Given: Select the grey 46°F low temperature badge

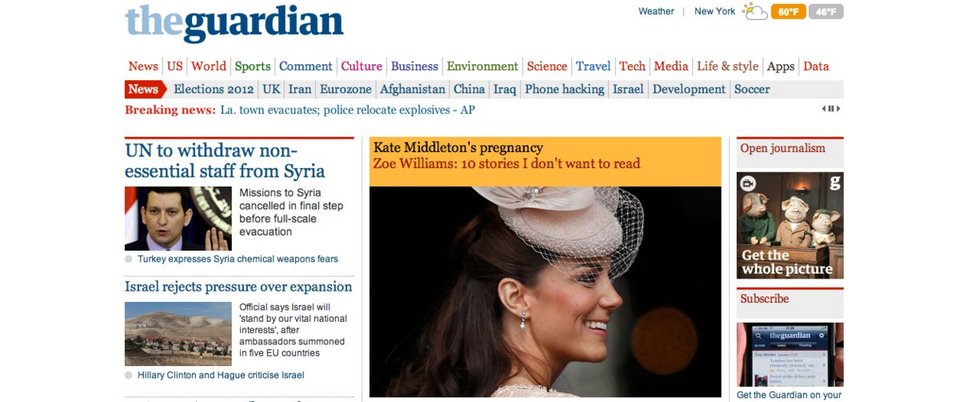Looking at the screenshot, I should click(826, 12).
